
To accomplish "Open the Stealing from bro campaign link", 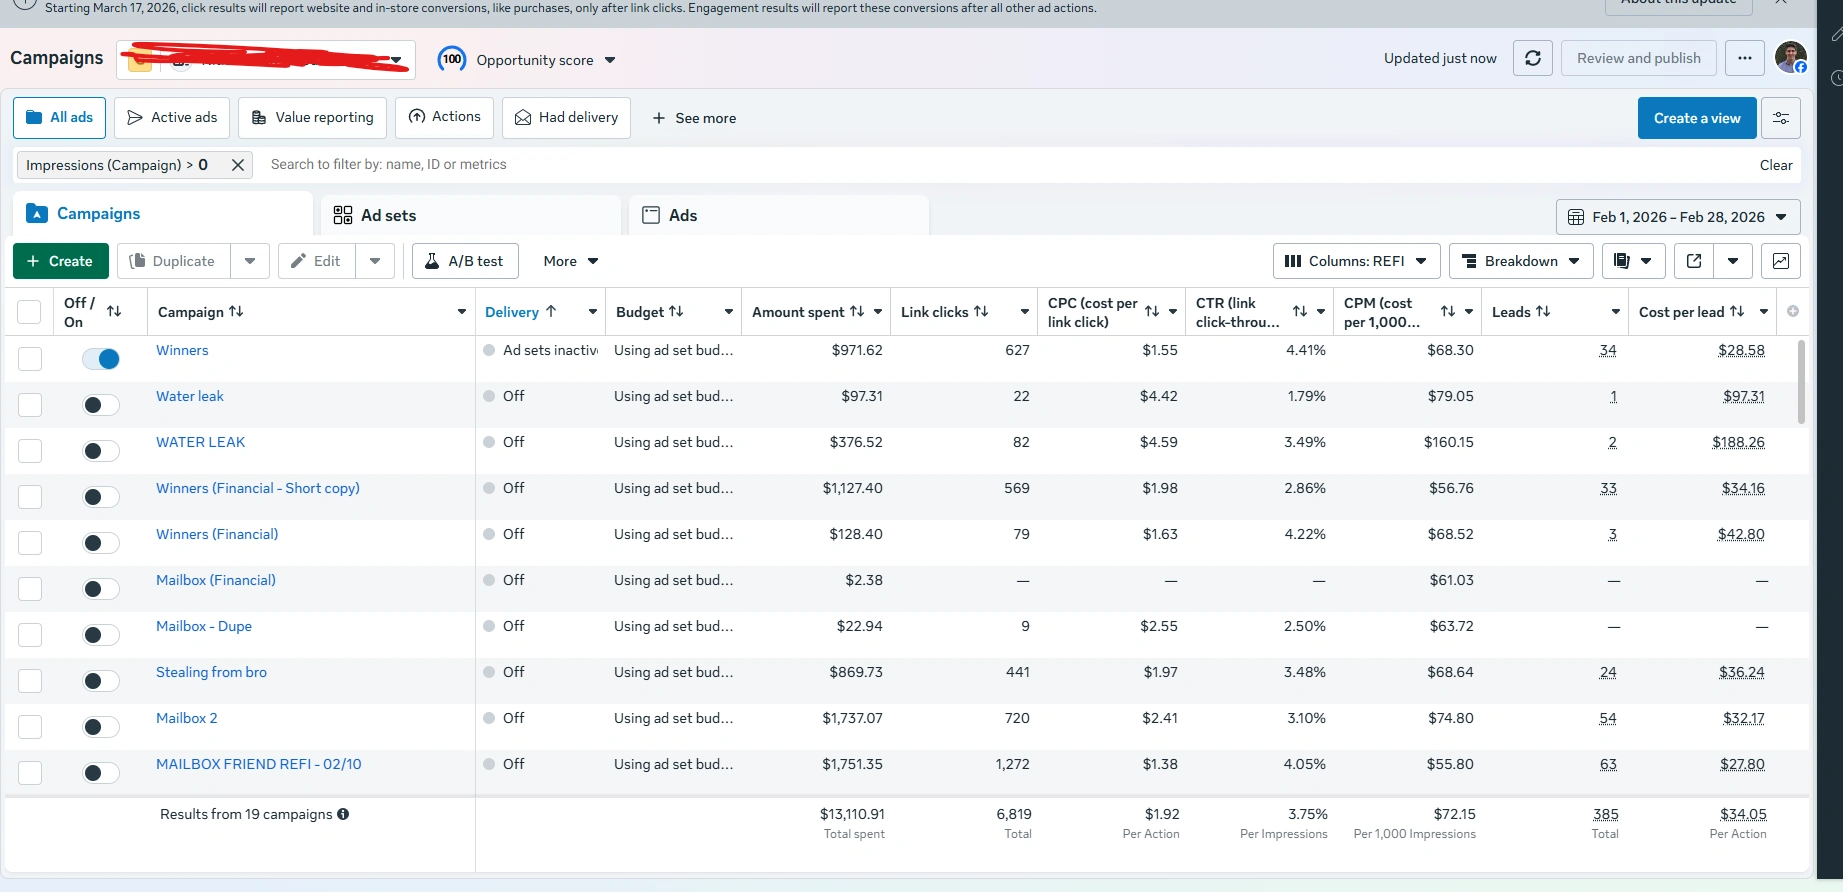I will pyautogui.click(x=211, y=672).
